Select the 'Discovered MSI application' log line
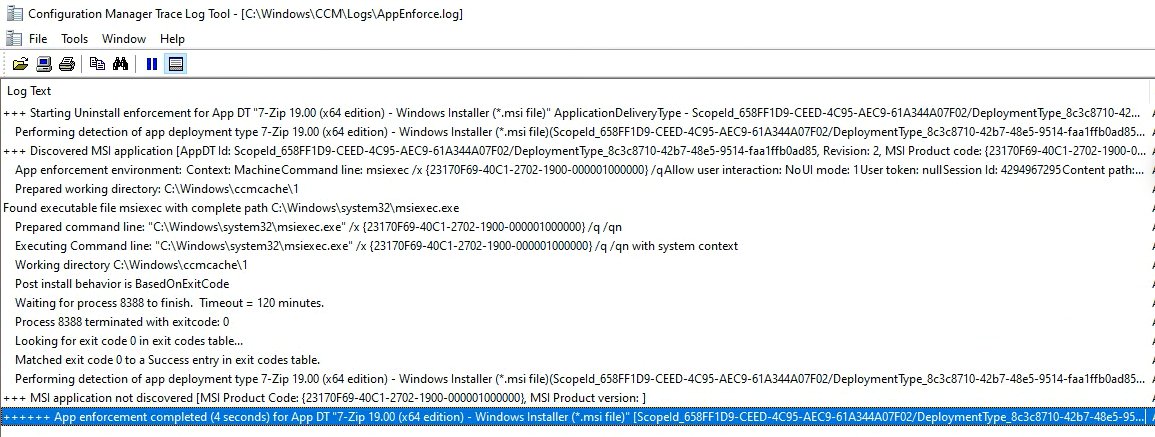 click(575, 151)
